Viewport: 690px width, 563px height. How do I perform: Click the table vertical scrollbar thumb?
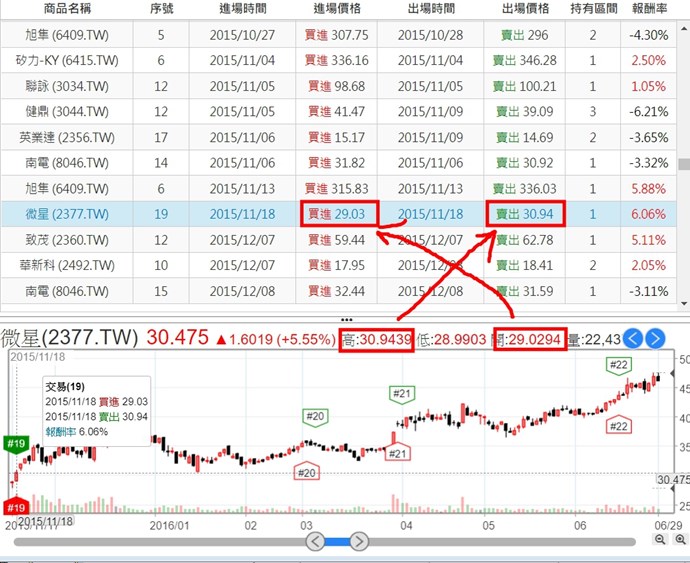coord(684,164)
